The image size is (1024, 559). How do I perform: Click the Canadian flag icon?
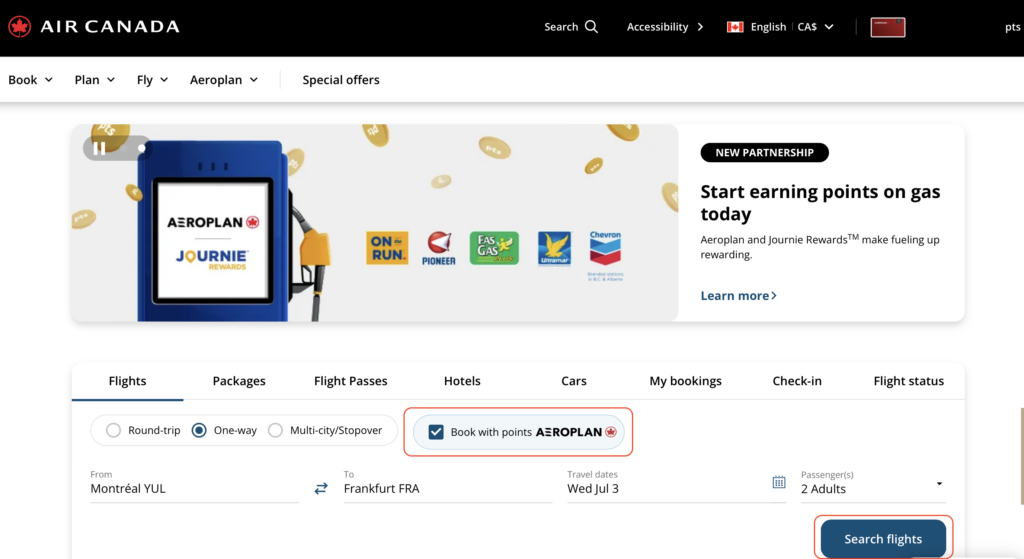pyautogui.click(x=735, y=27)
